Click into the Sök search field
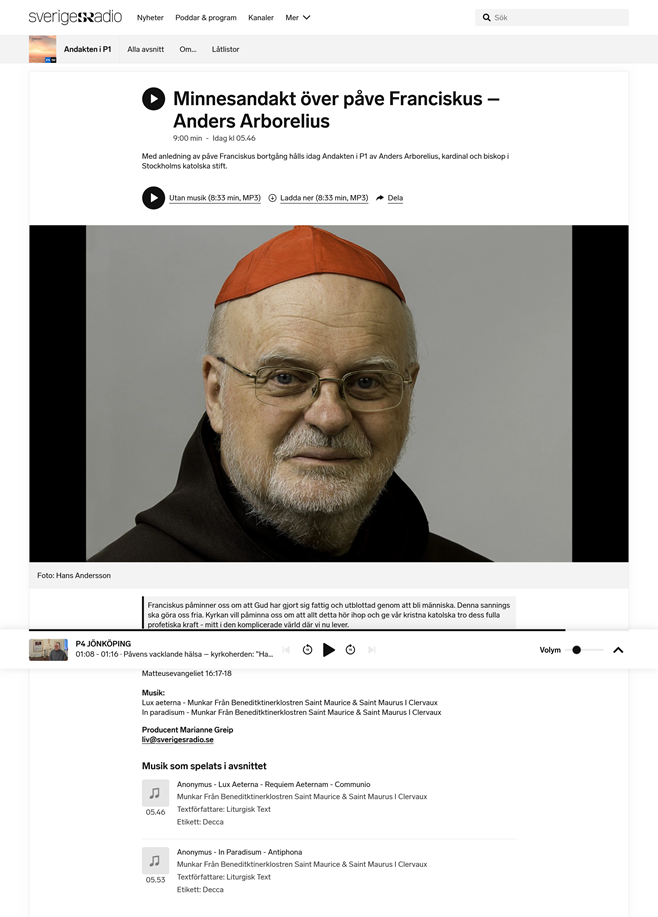Viewport: 658px width, 917px height. tap(552, 18)
